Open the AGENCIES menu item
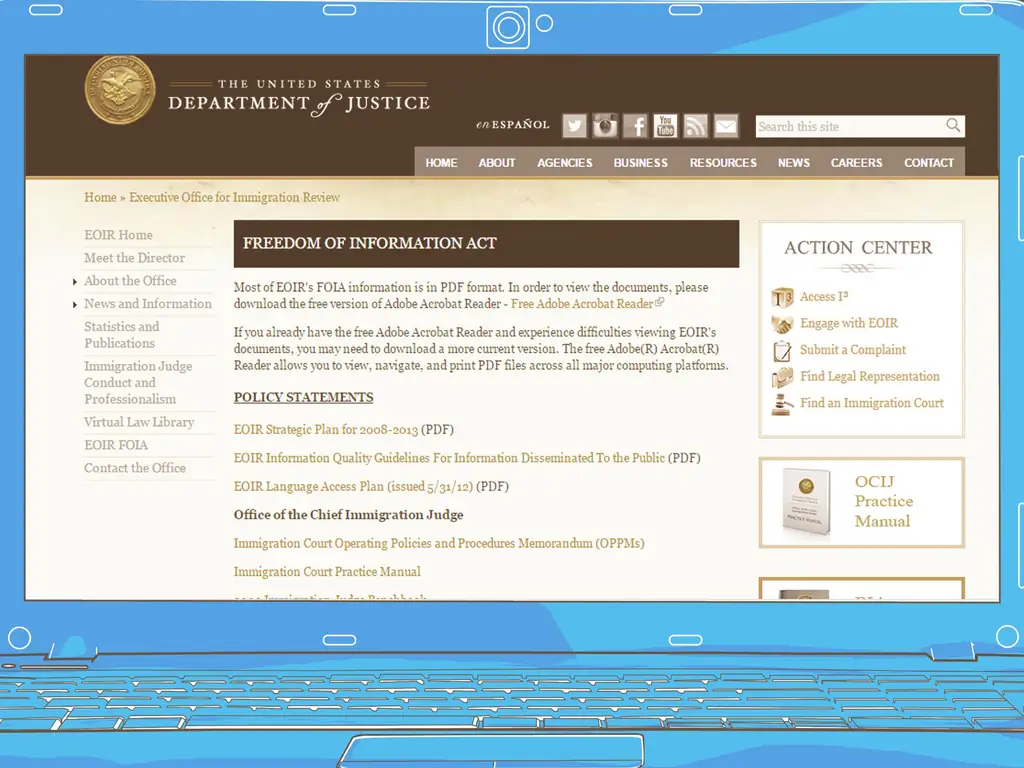 564,163
